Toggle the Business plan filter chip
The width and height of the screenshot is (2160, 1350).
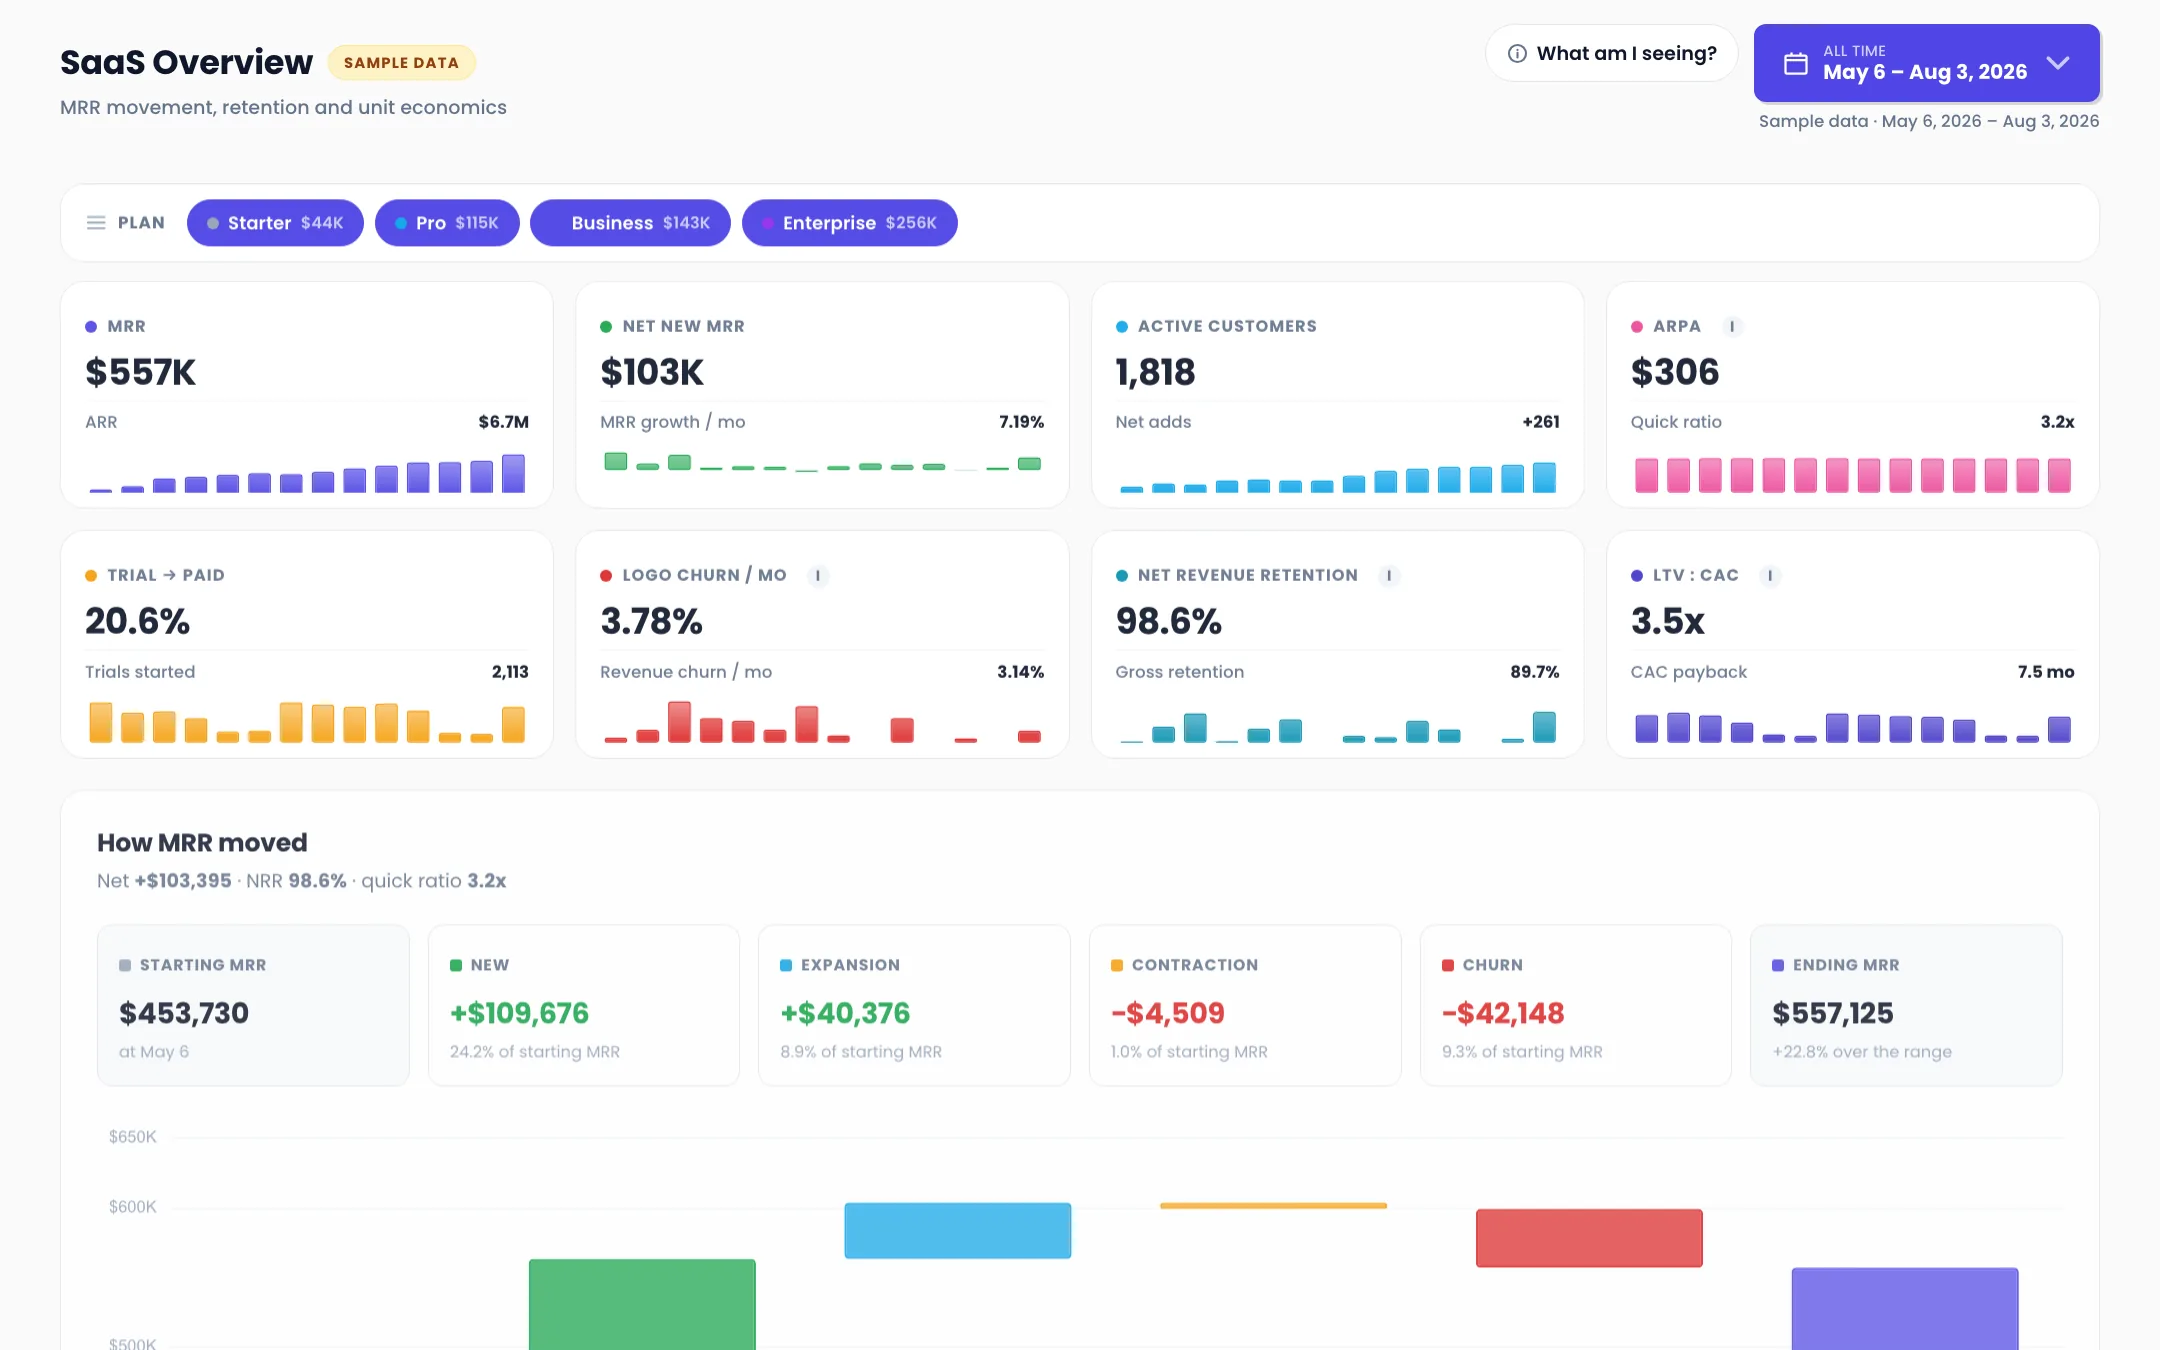[x=630, y=223]
